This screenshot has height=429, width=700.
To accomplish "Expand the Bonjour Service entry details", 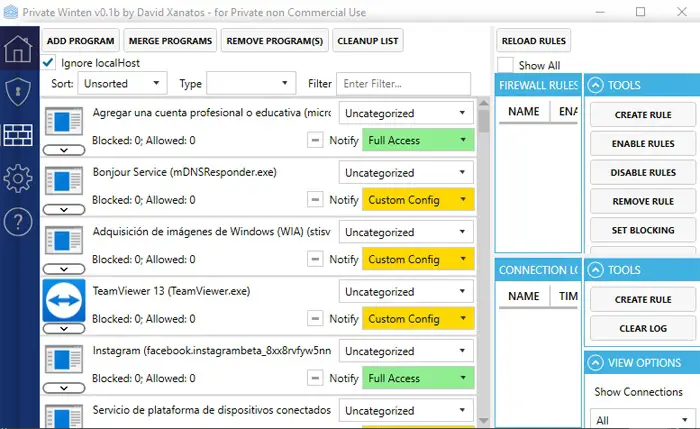I will point(64,211).
